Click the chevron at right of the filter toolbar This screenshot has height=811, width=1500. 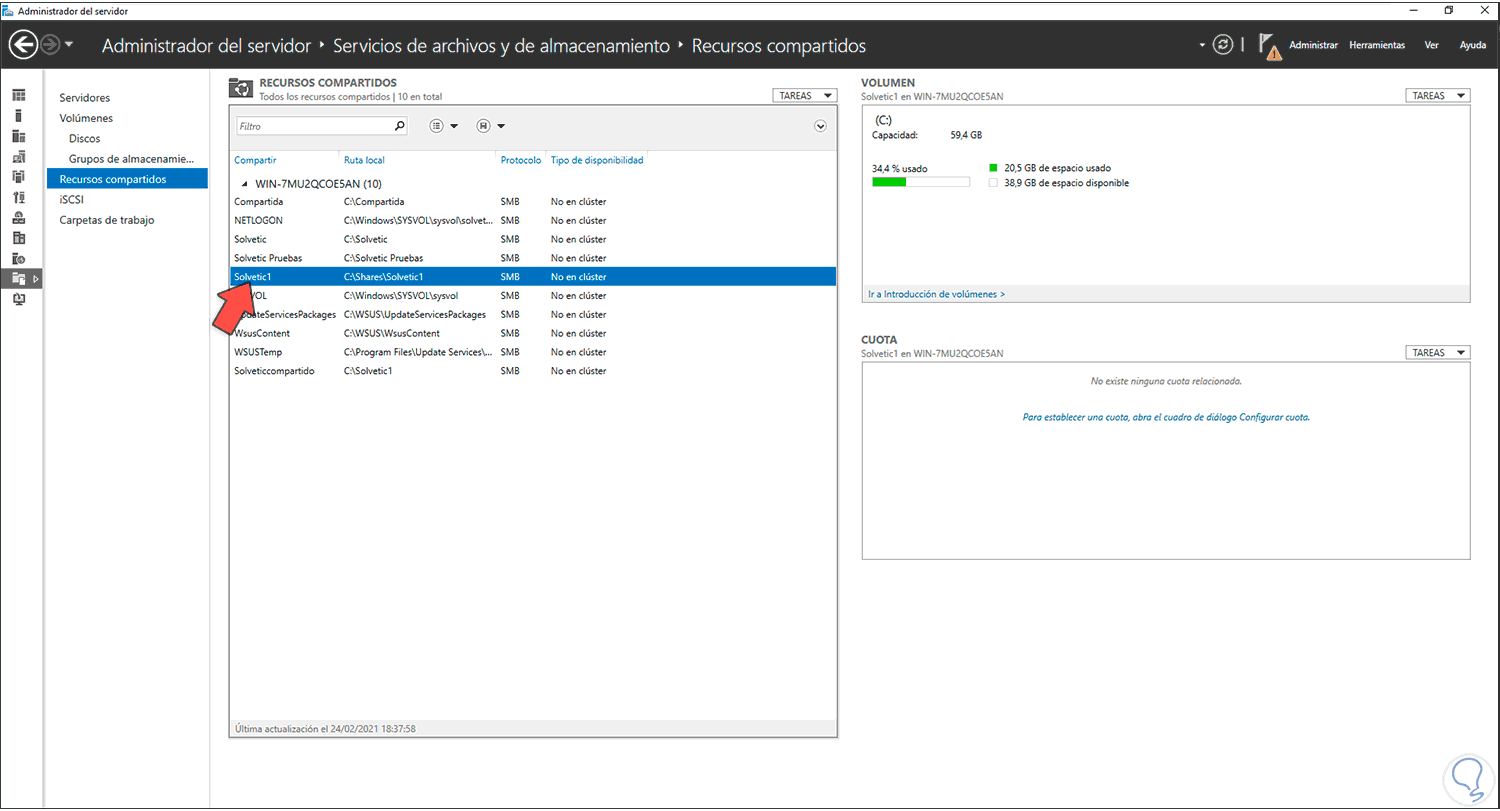click(820, 126)
